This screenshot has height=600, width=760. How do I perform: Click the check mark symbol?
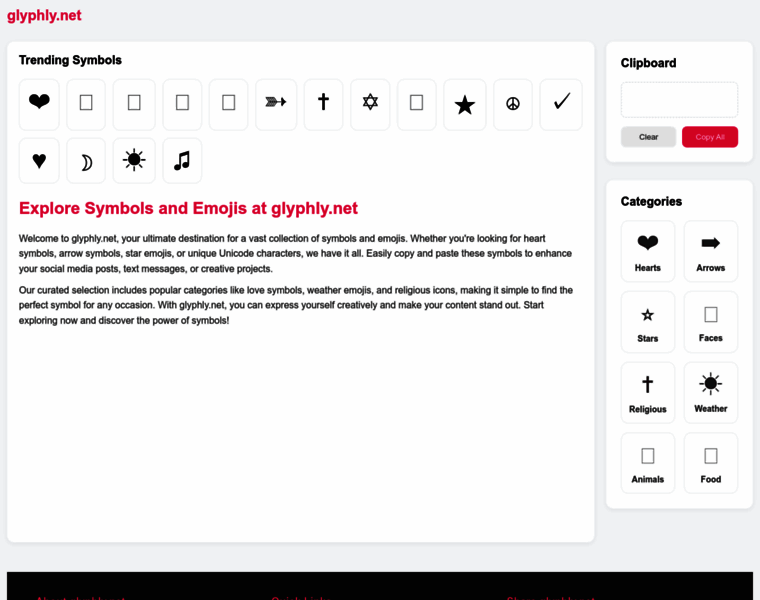click(x=561, y=104)
